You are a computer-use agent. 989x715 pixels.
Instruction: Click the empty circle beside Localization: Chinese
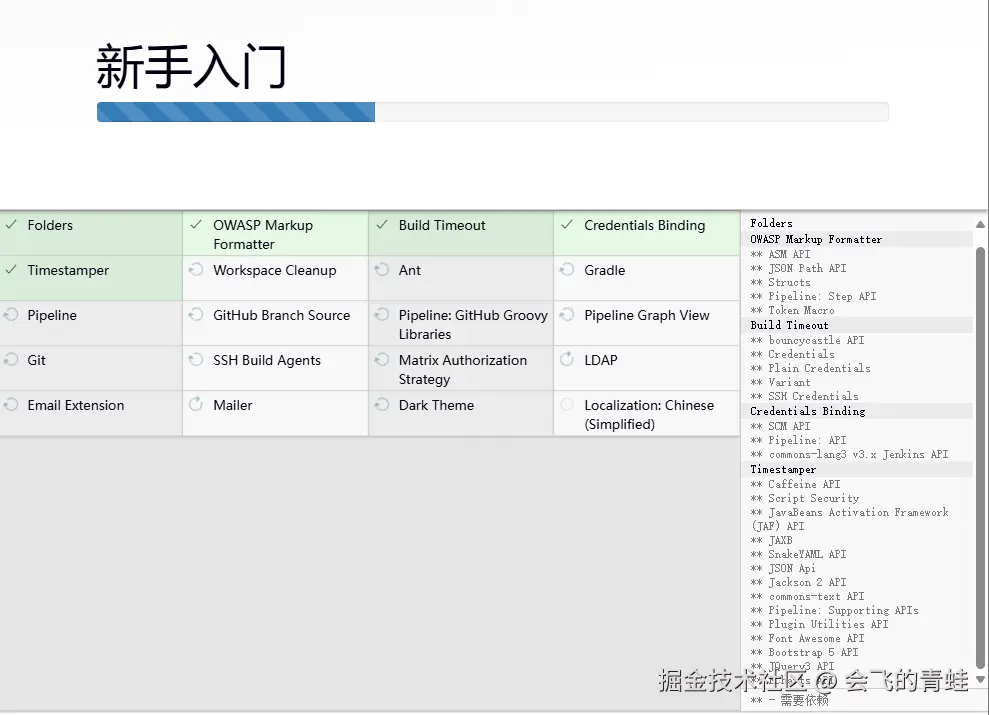567,405
